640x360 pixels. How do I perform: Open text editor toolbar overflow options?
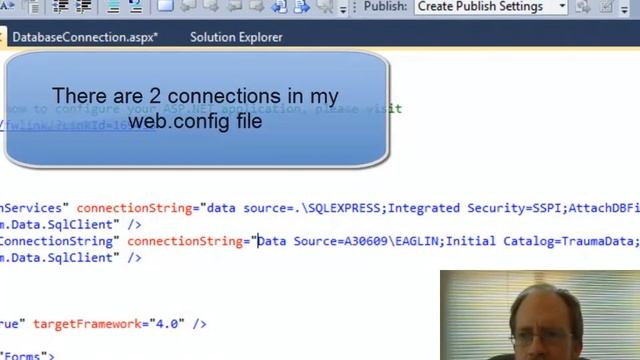[x=343, y=9]
